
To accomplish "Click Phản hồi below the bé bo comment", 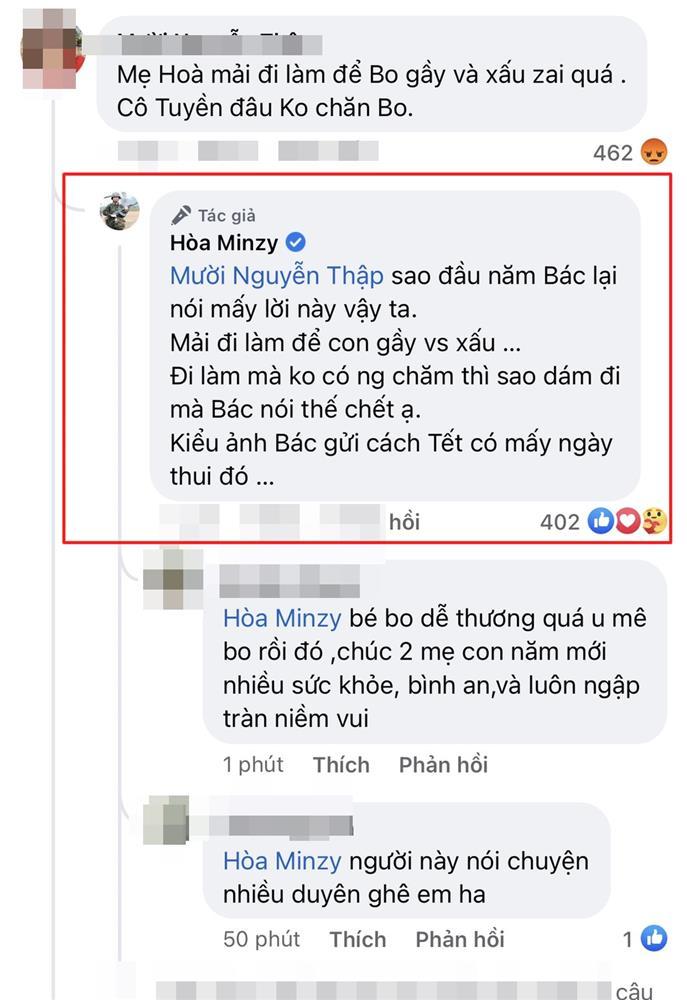I will pyautogui.click(x=443, y=764).
